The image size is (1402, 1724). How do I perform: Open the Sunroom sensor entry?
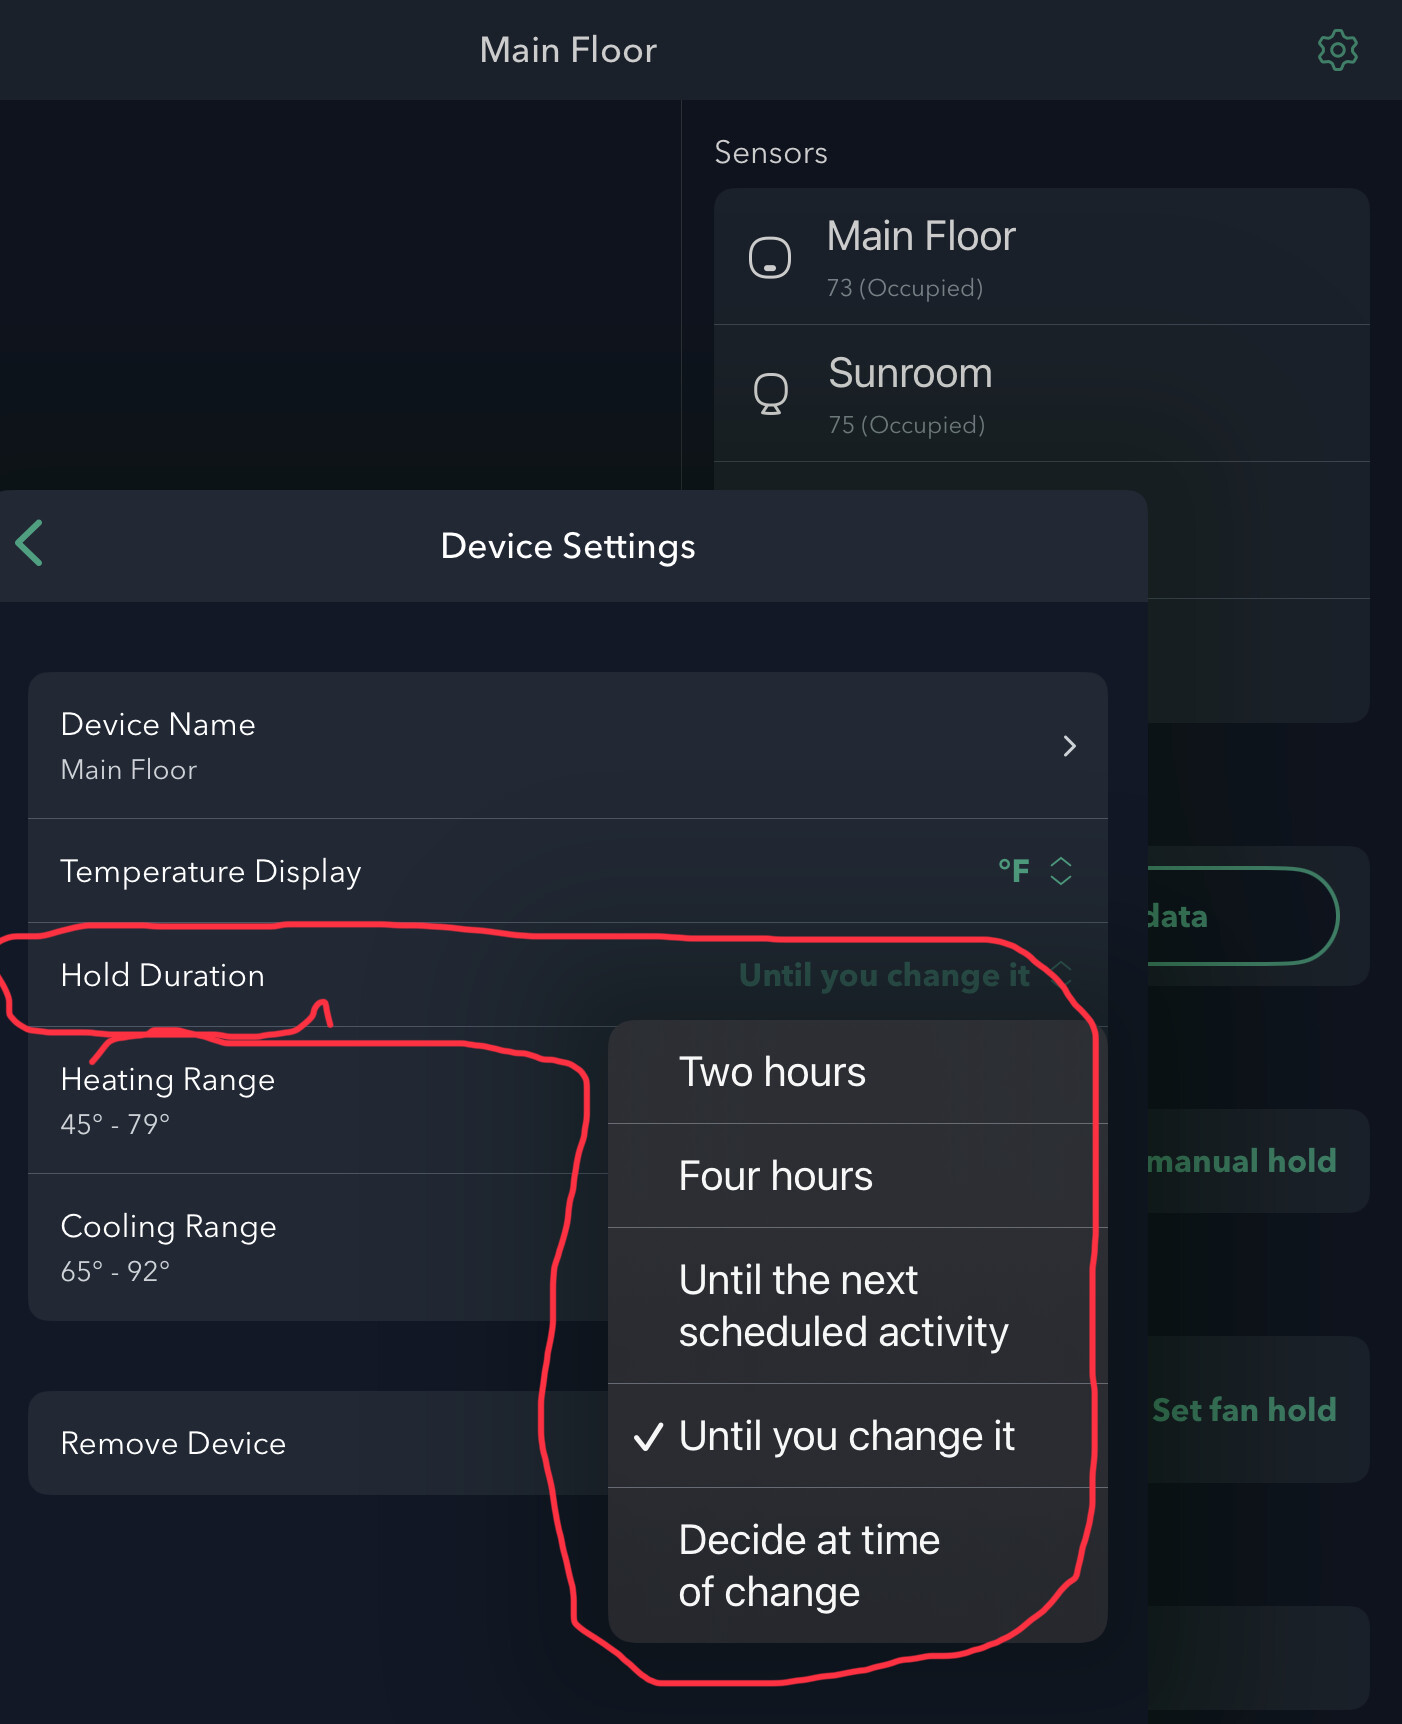[1040, 394]
